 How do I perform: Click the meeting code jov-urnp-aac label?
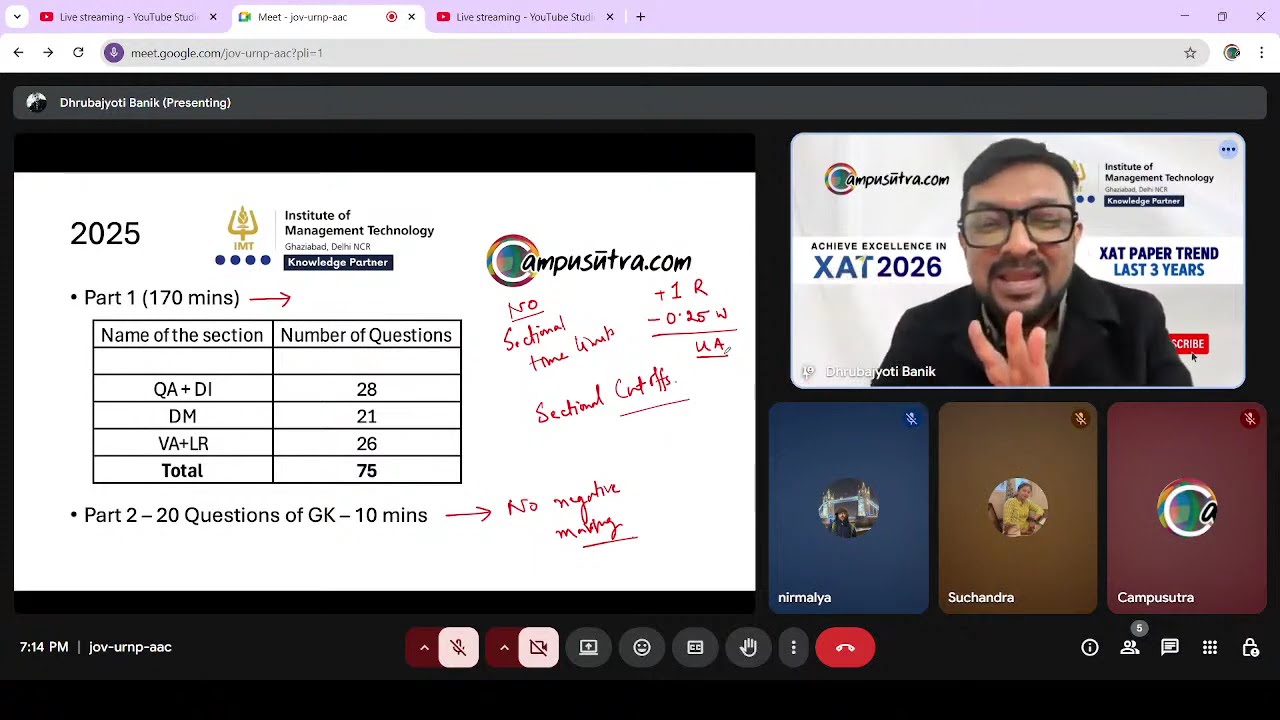click(130, 647)
